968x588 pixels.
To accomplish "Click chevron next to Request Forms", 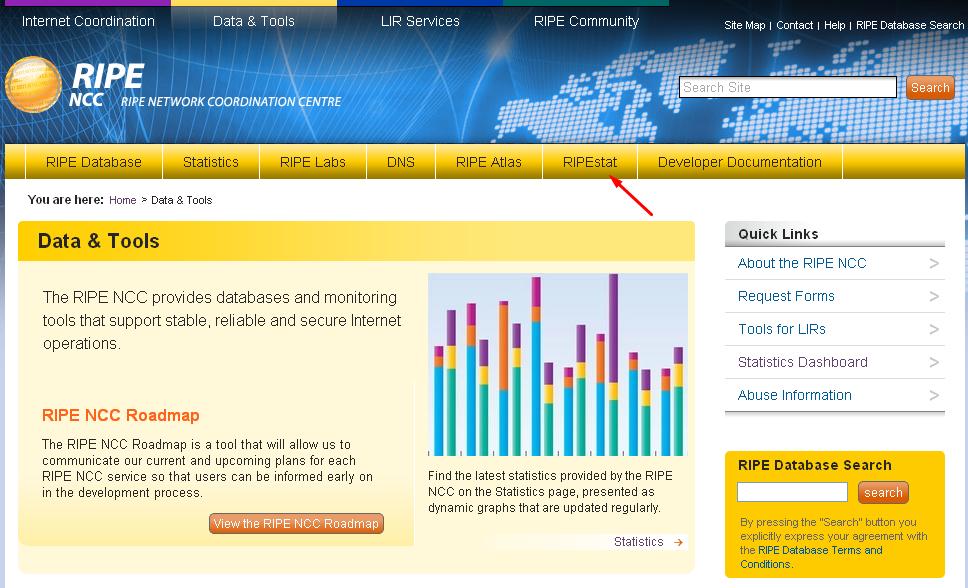I will (934, 296).
